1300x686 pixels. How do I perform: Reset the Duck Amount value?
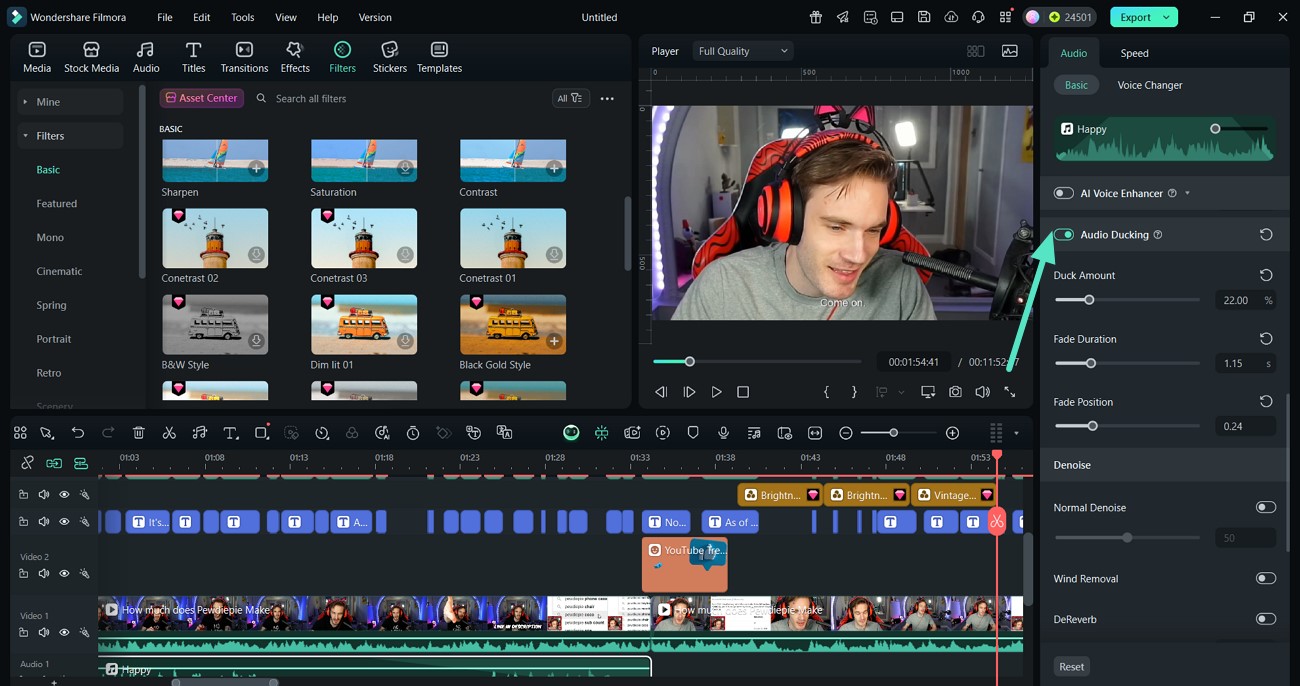1266,275
